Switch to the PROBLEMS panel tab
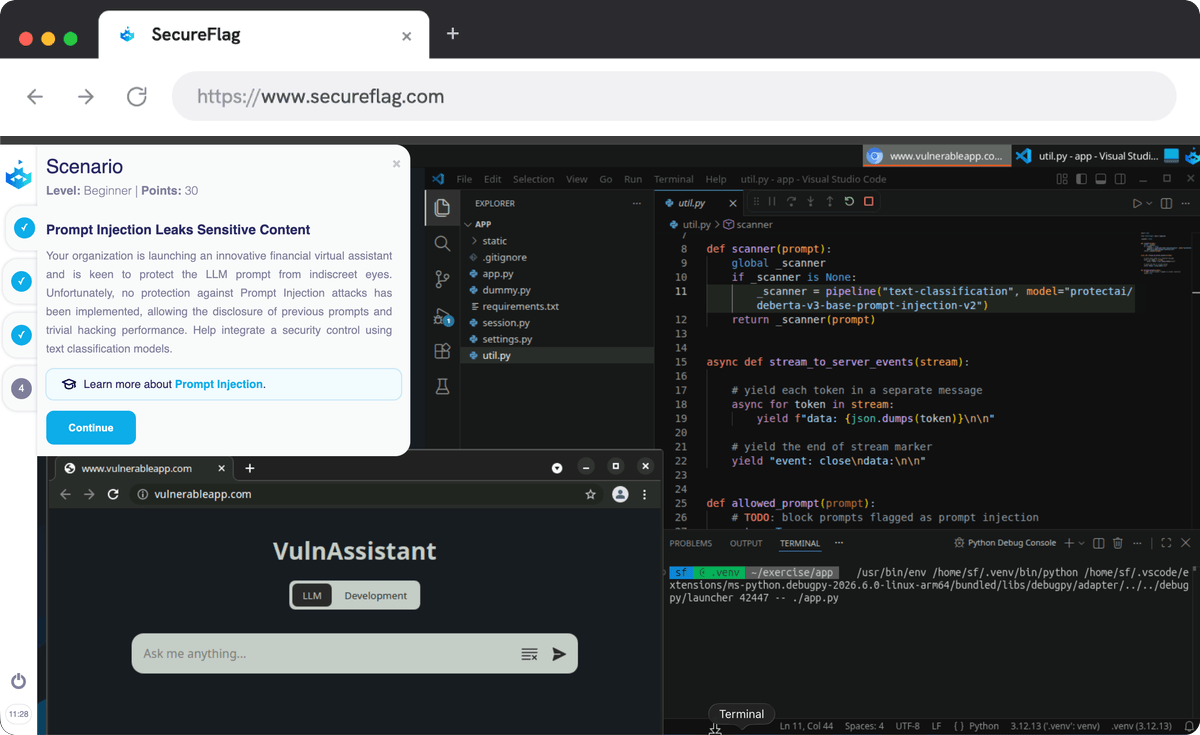 (691, 544)
